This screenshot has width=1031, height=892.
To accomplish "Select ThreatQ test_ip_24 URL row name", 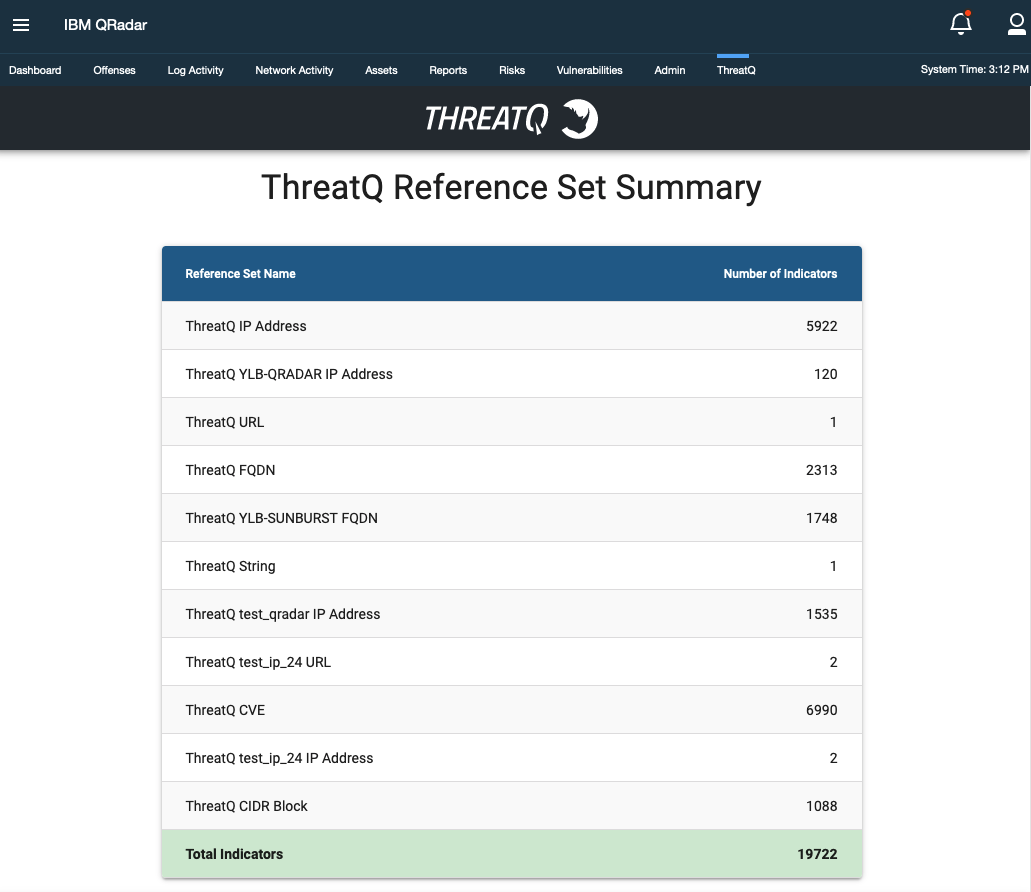I will 258,662.
